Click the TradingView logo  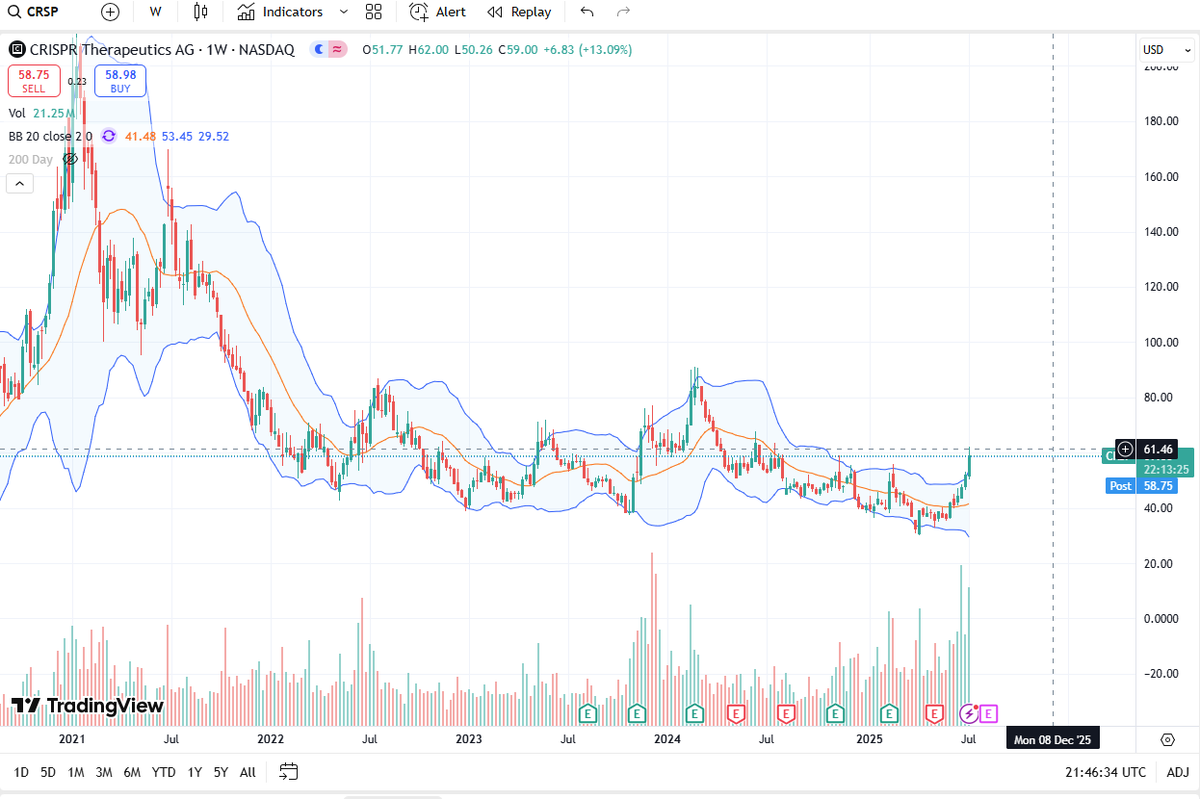(88, 706)
